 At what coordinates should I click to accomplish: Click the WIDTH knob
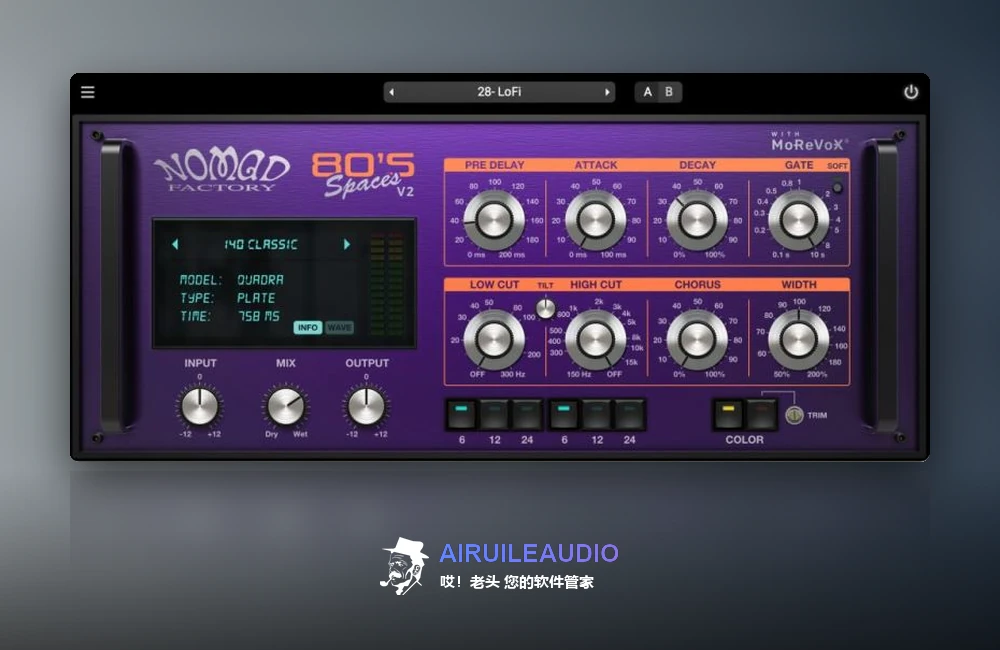pos(798,339)
